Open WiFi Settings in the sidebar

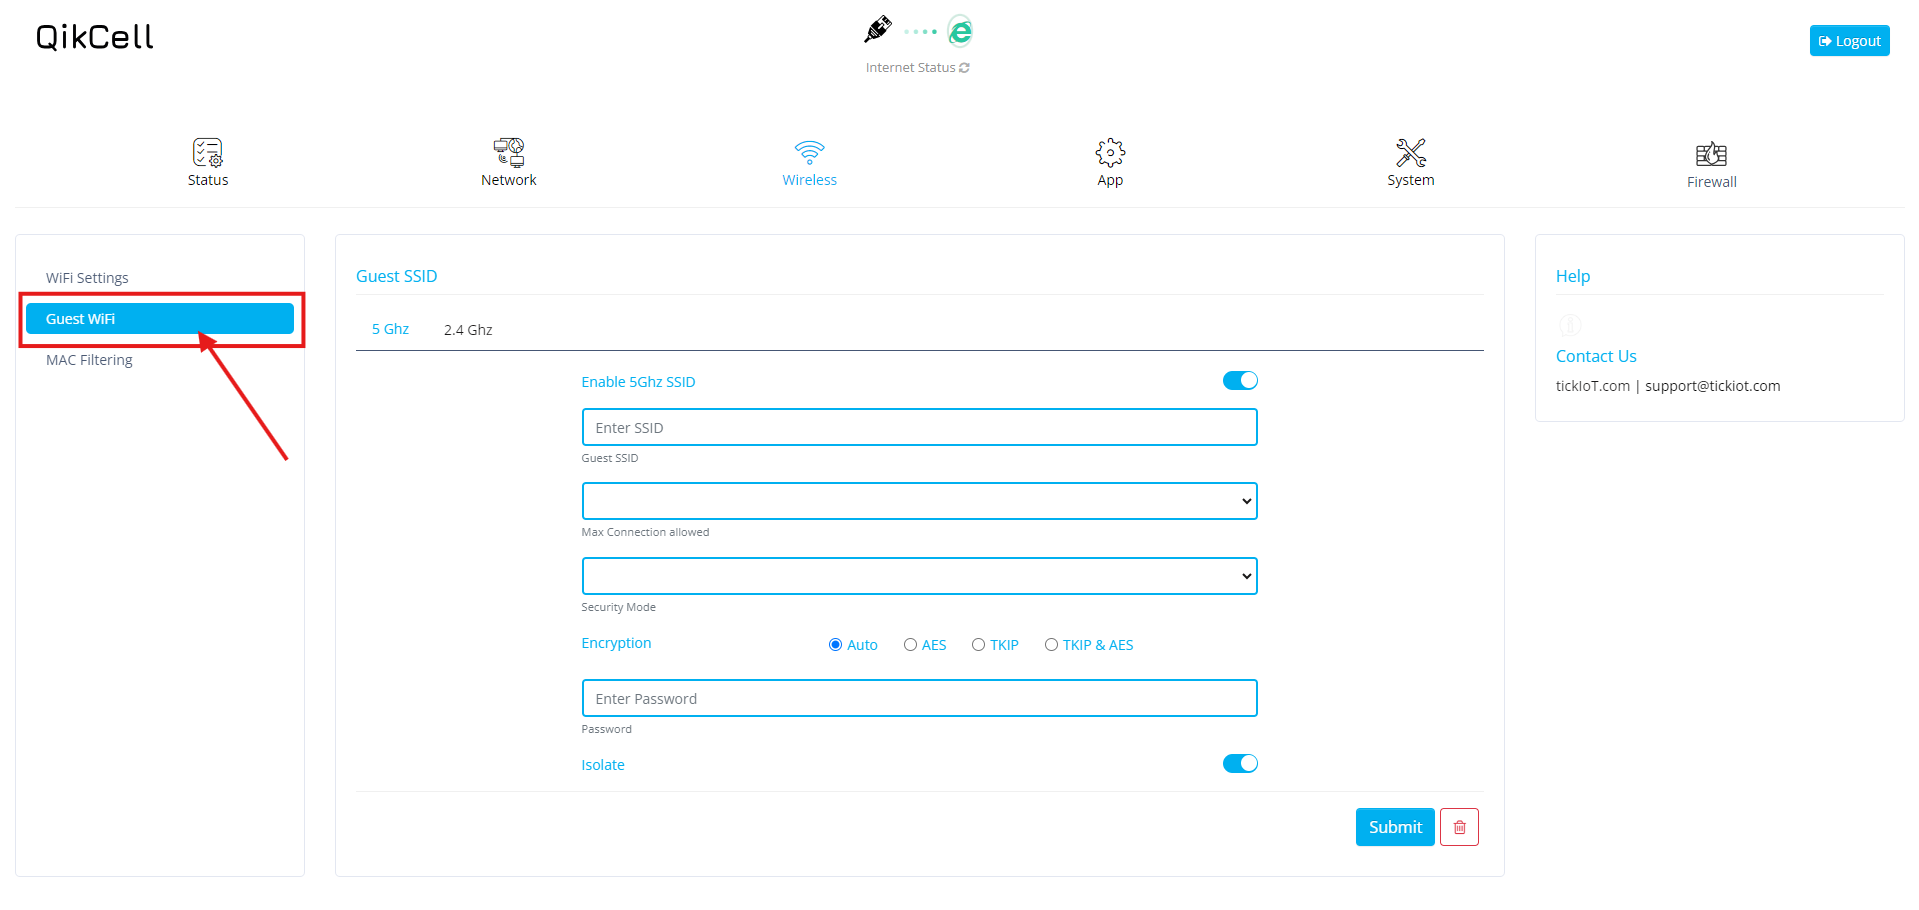(x=87, y=278)
